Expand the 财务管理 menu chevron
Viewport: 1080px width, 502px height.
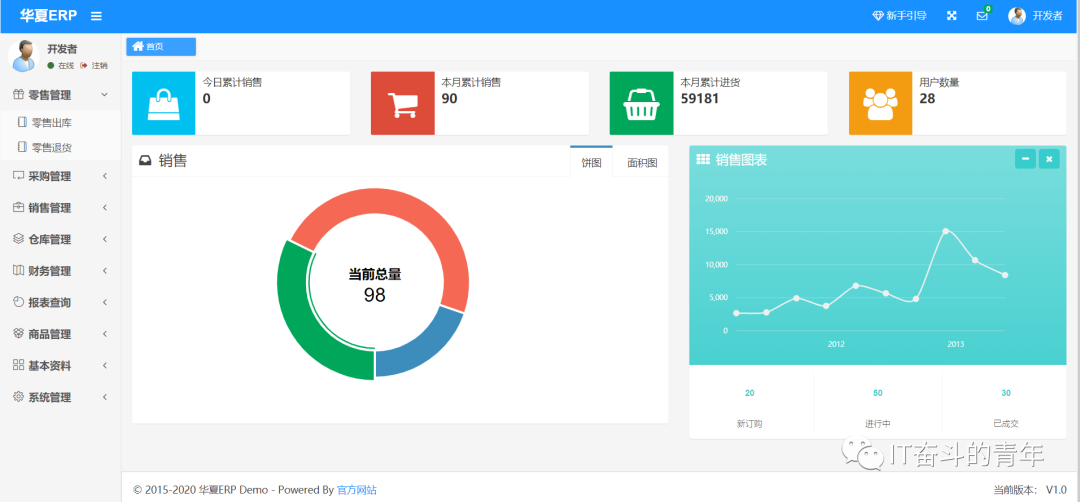coord(105,271)
